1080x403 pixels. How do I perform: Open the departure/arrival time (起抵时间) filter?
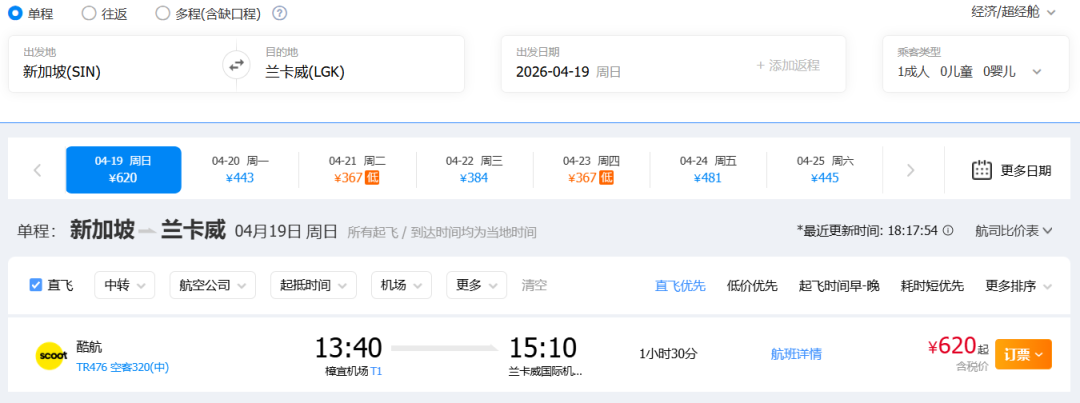(x=313, y=285)
